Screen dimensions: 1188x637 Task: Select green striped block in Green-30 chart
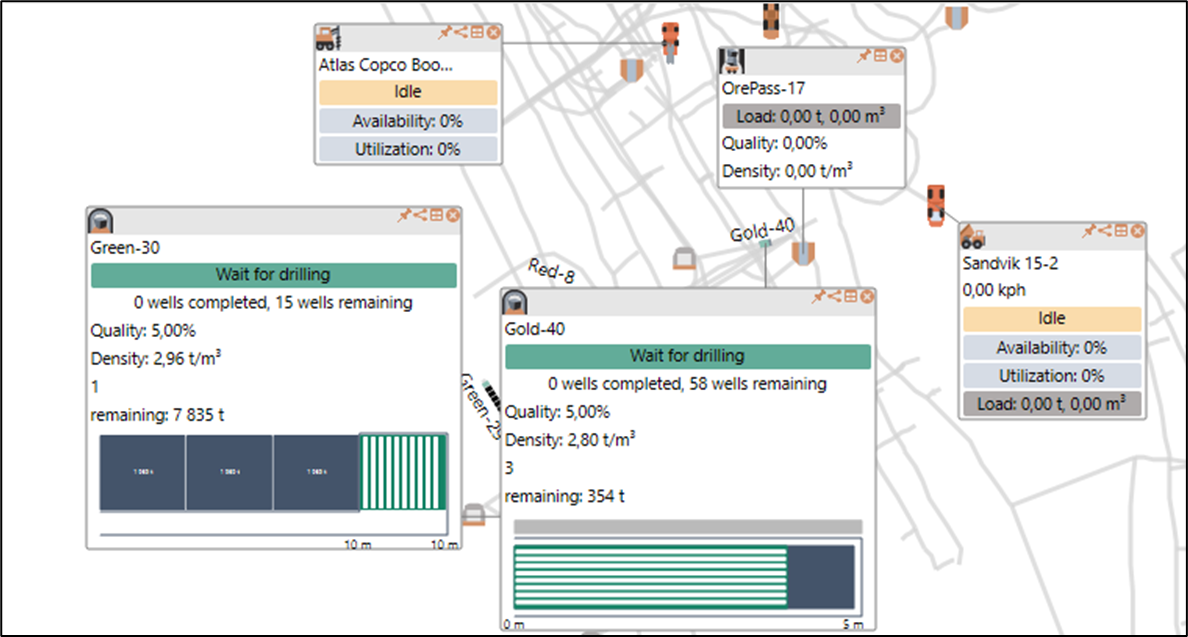pyautogui.click(x=403, y=472)
